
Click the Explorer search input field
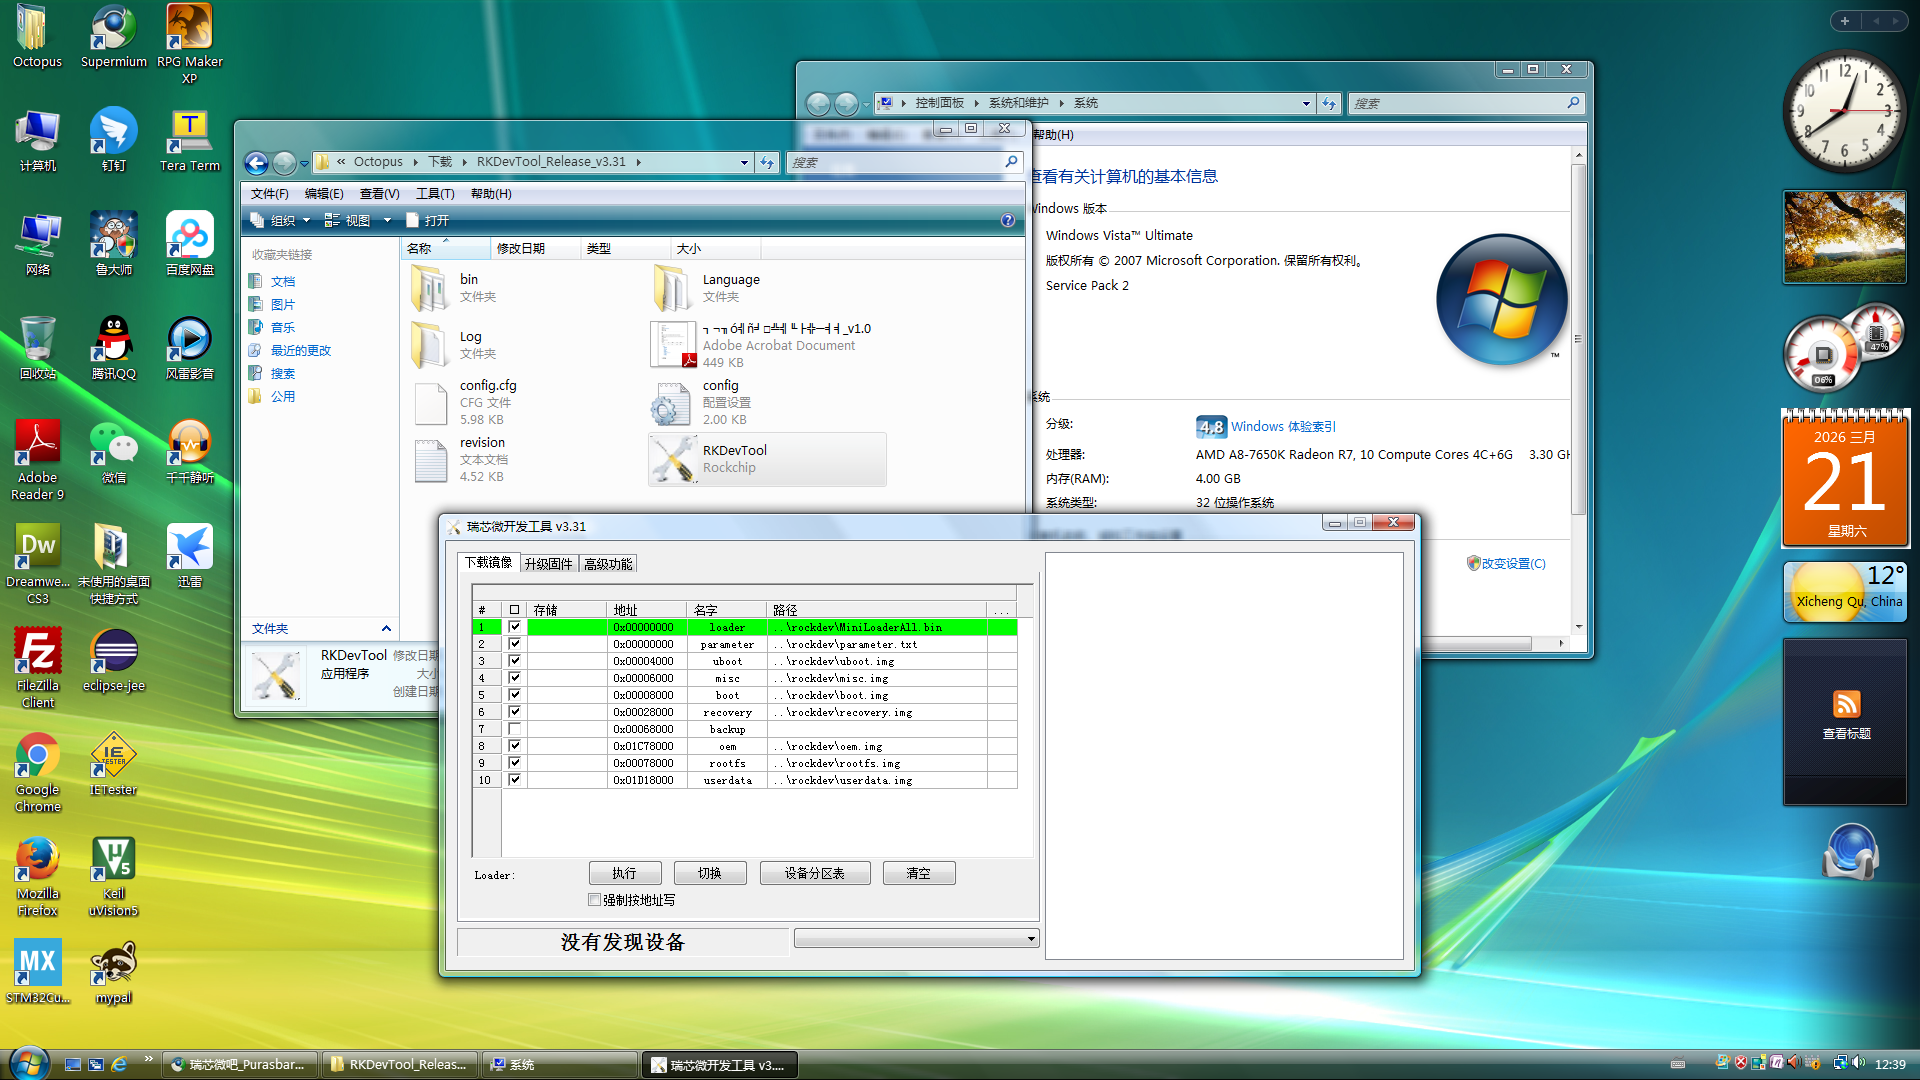[x=895, y=162]
